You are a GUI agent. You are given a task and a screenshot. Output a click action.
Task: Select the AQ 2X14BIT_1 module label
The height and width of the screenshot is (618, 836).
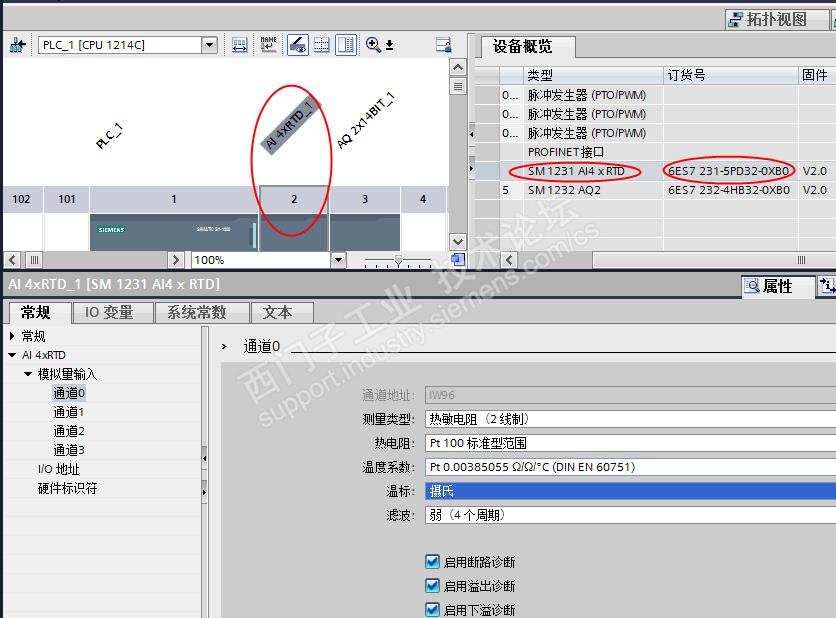coord(366,121)
